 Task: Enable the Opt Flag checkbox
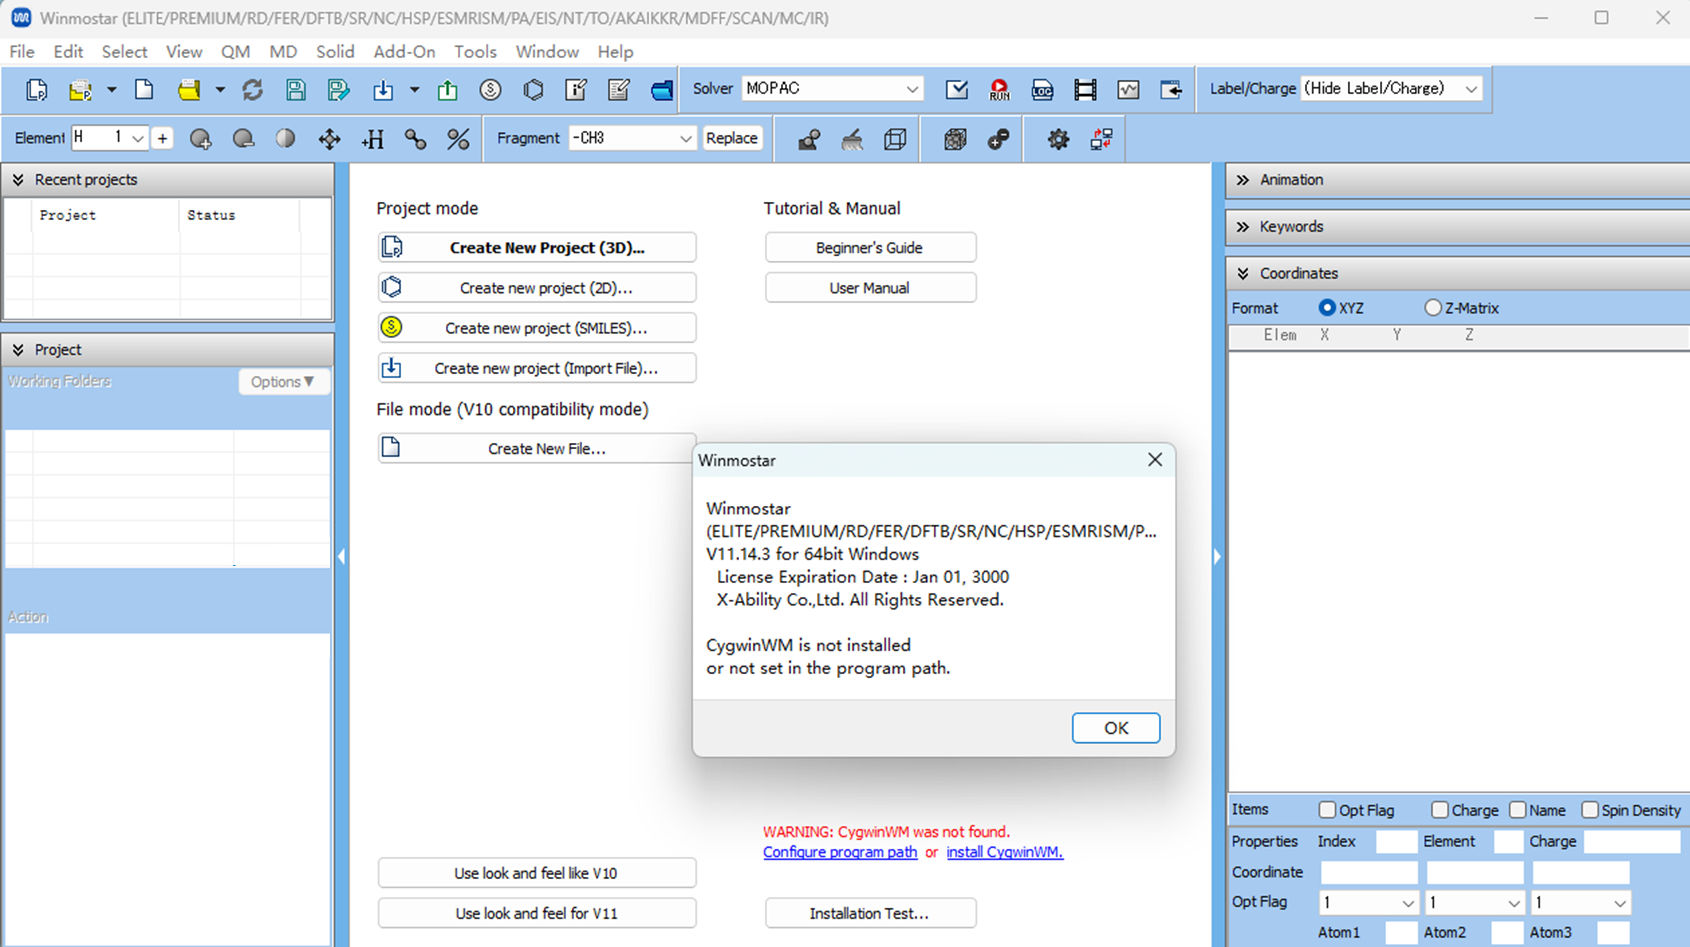(x=1327, y=810)
